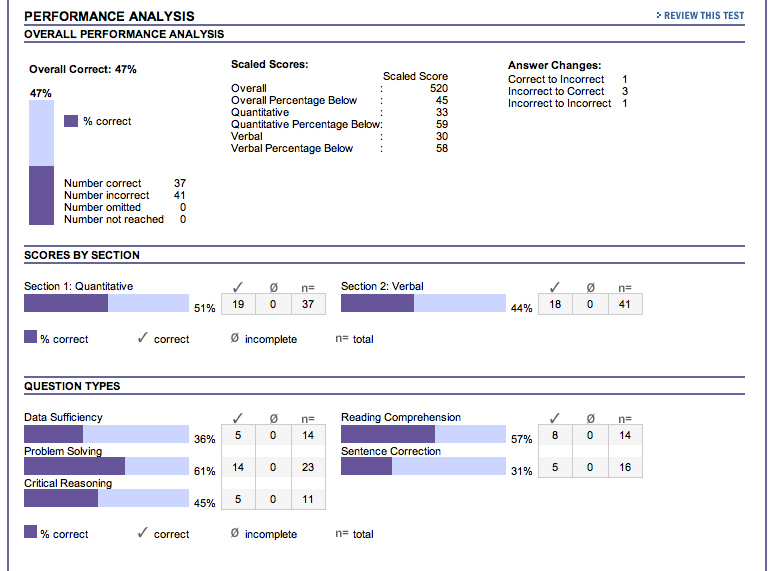Click the Problem Solving percentage bar
The image size is (781, 571).
click(107, 466)
